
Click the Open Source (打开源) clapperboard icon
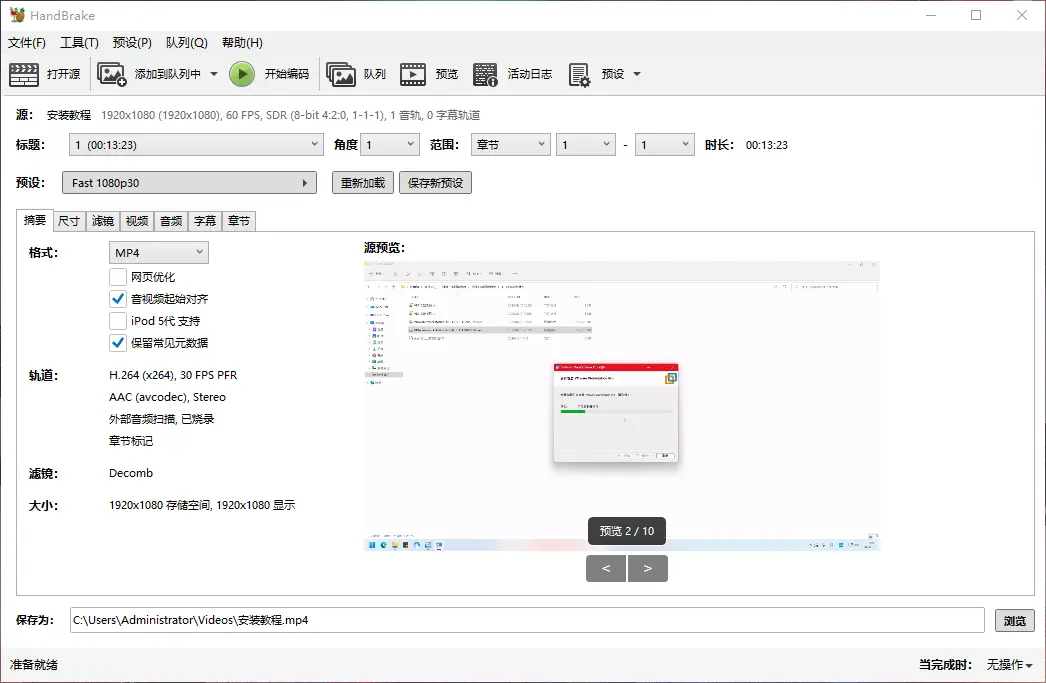[24, 74]
